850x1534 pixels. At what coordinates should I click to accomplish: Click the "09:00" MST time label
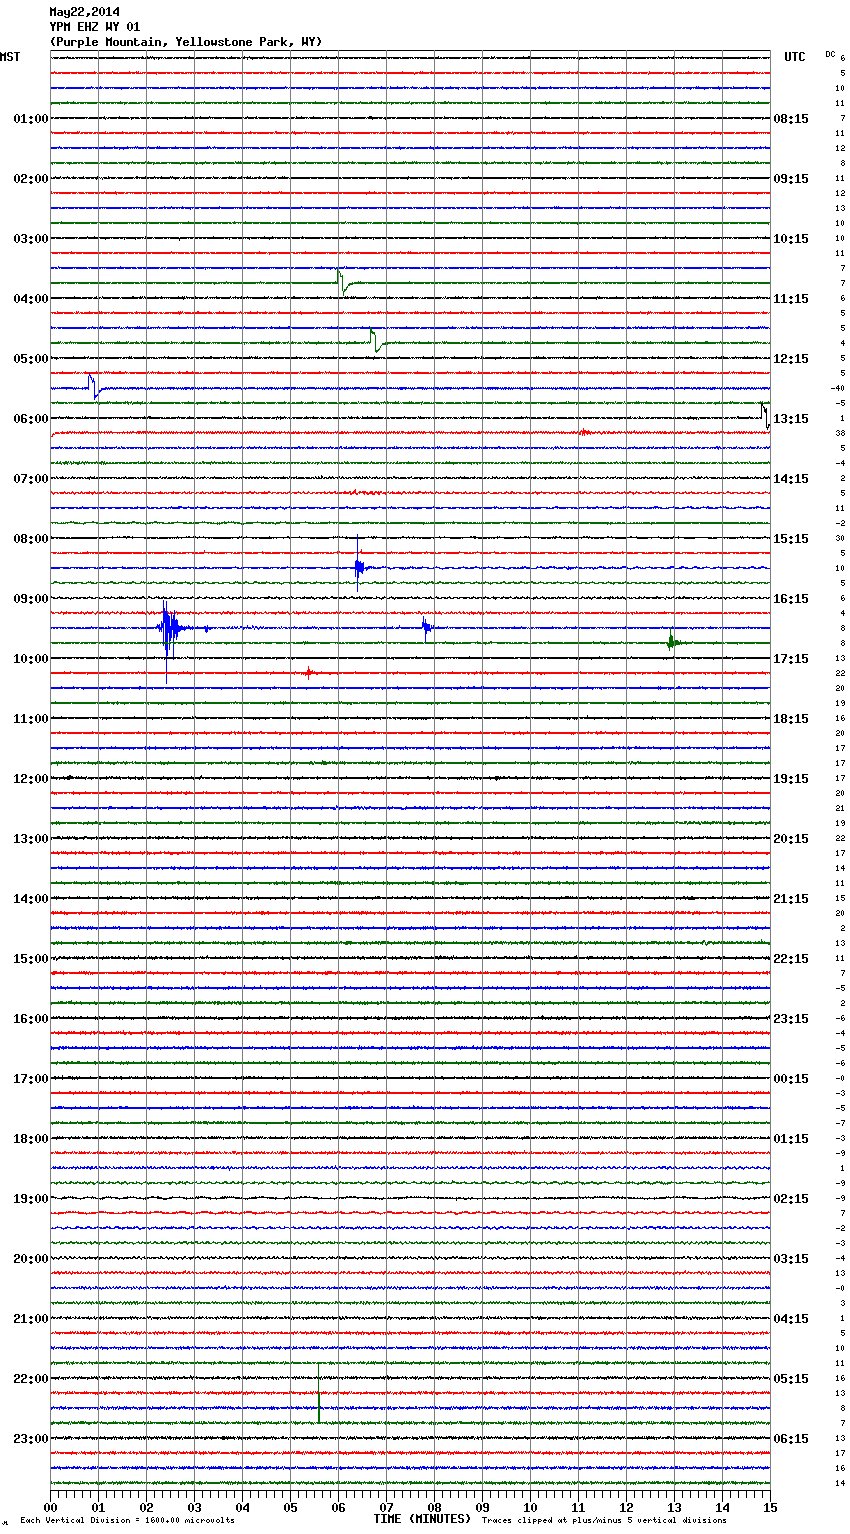pyautogui.click(x=31, y=599)
